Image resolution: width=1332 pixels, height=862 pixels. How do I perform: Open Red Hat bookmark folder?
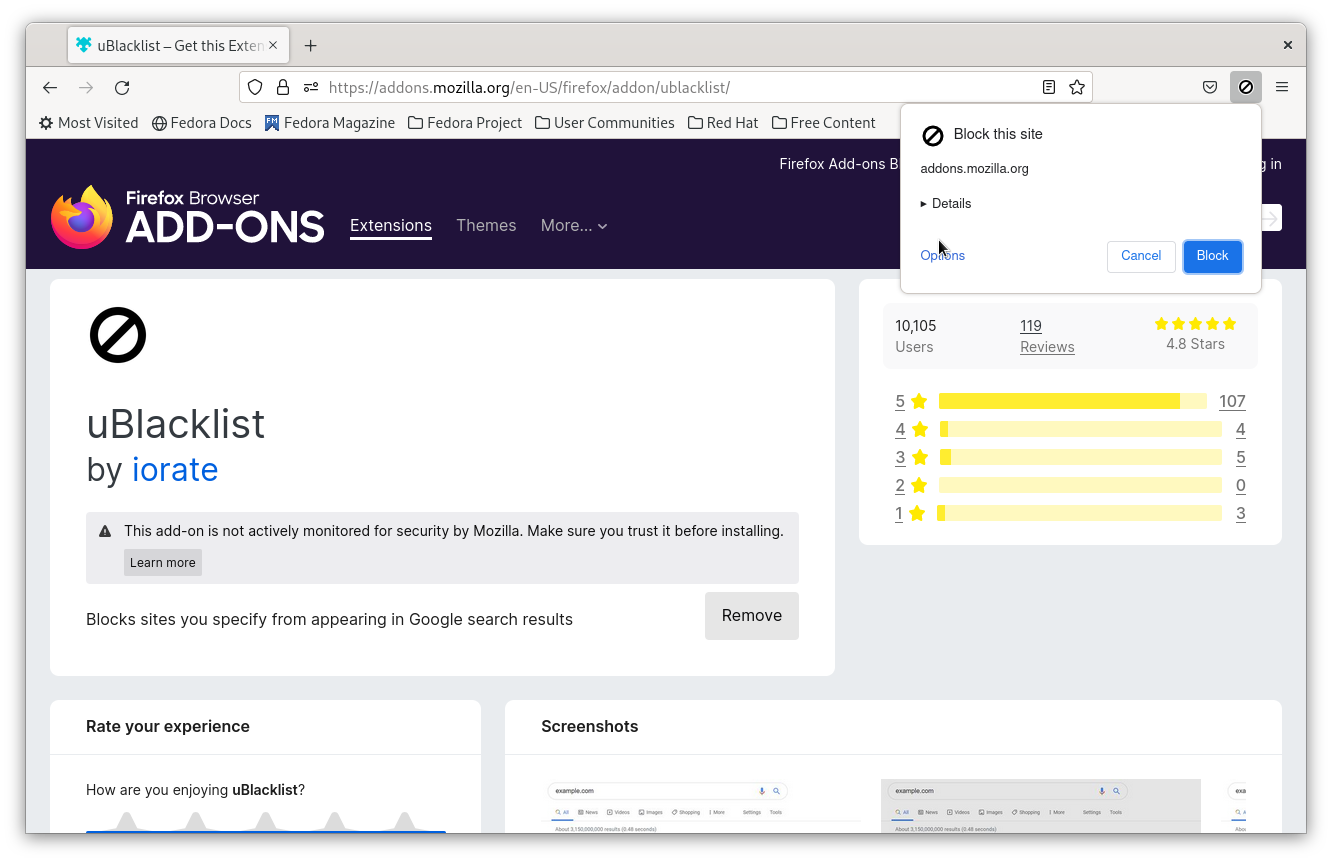[x=723, y=123]
